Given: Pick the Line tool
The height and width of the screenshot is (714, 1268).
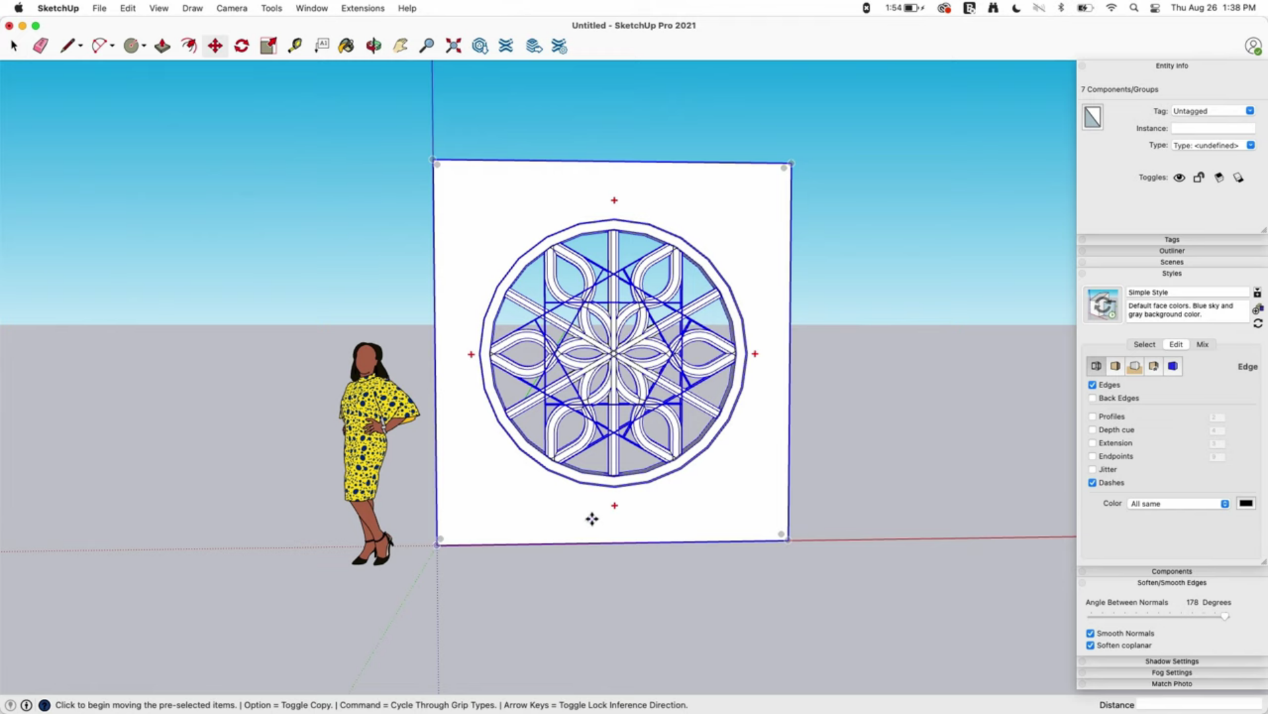Looking at the screenshot, I should (x=68, y=45).
